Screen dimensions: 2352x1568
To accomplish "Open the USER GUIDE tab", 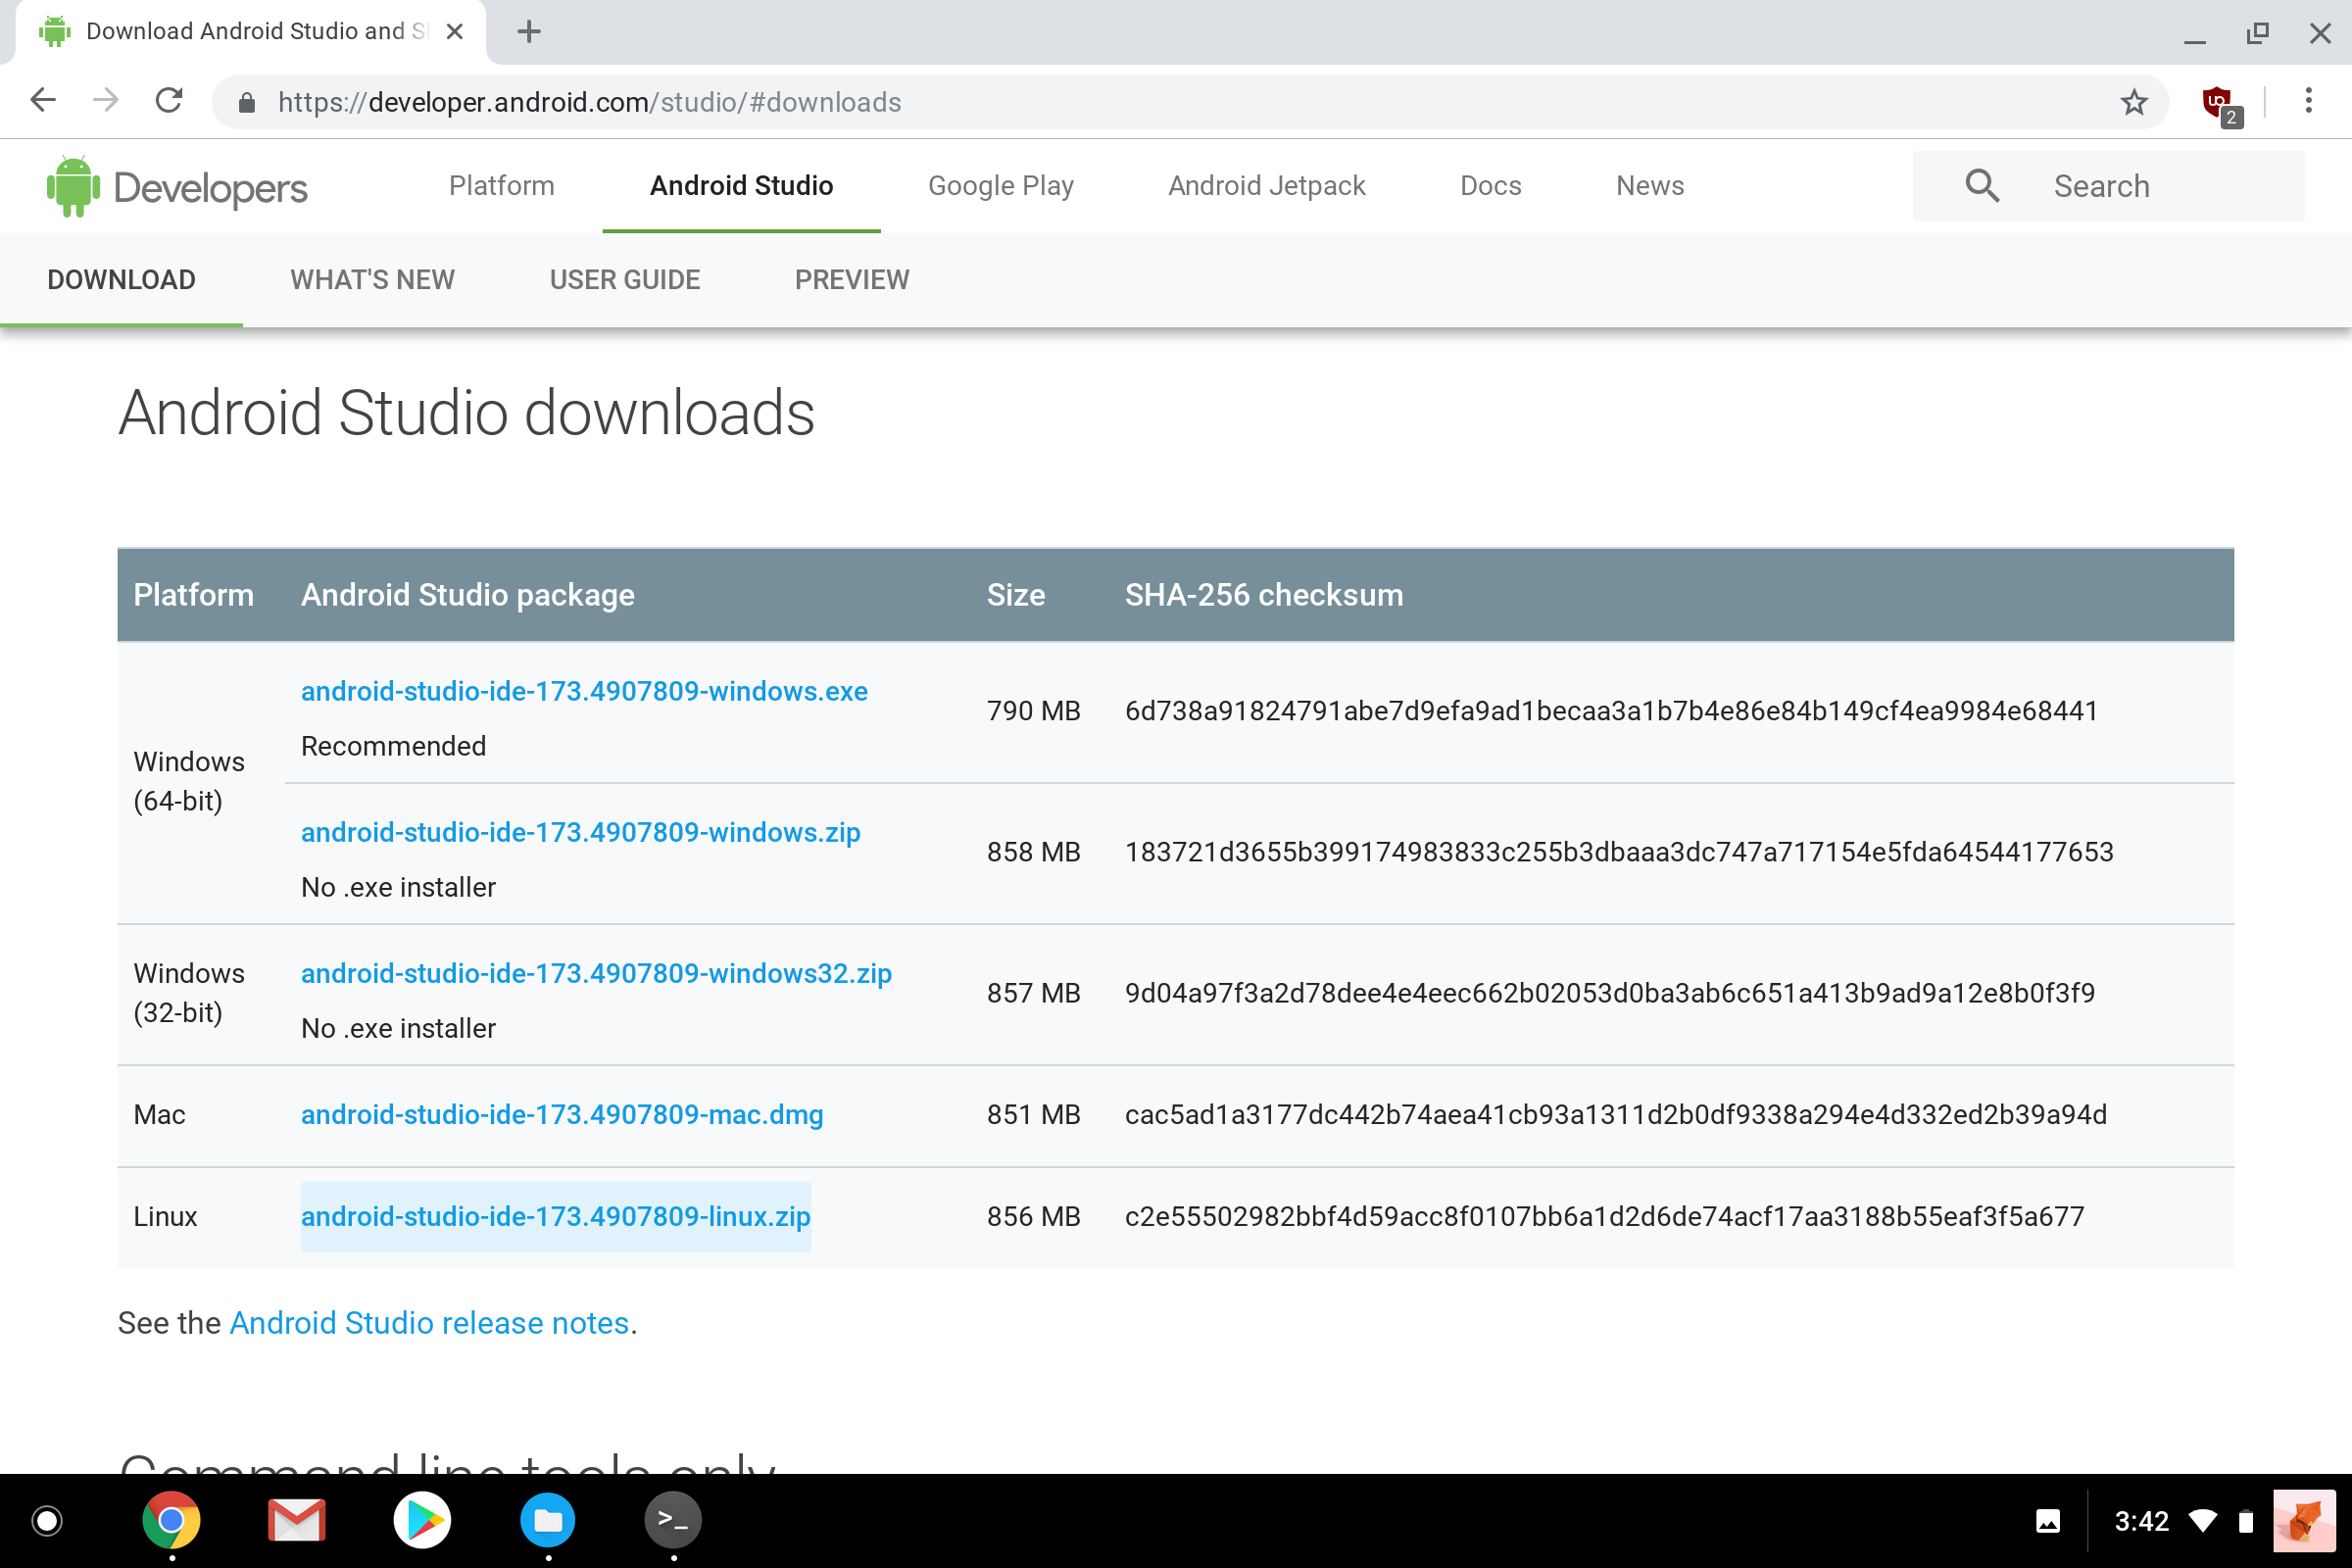I will (x=624, y=280).
